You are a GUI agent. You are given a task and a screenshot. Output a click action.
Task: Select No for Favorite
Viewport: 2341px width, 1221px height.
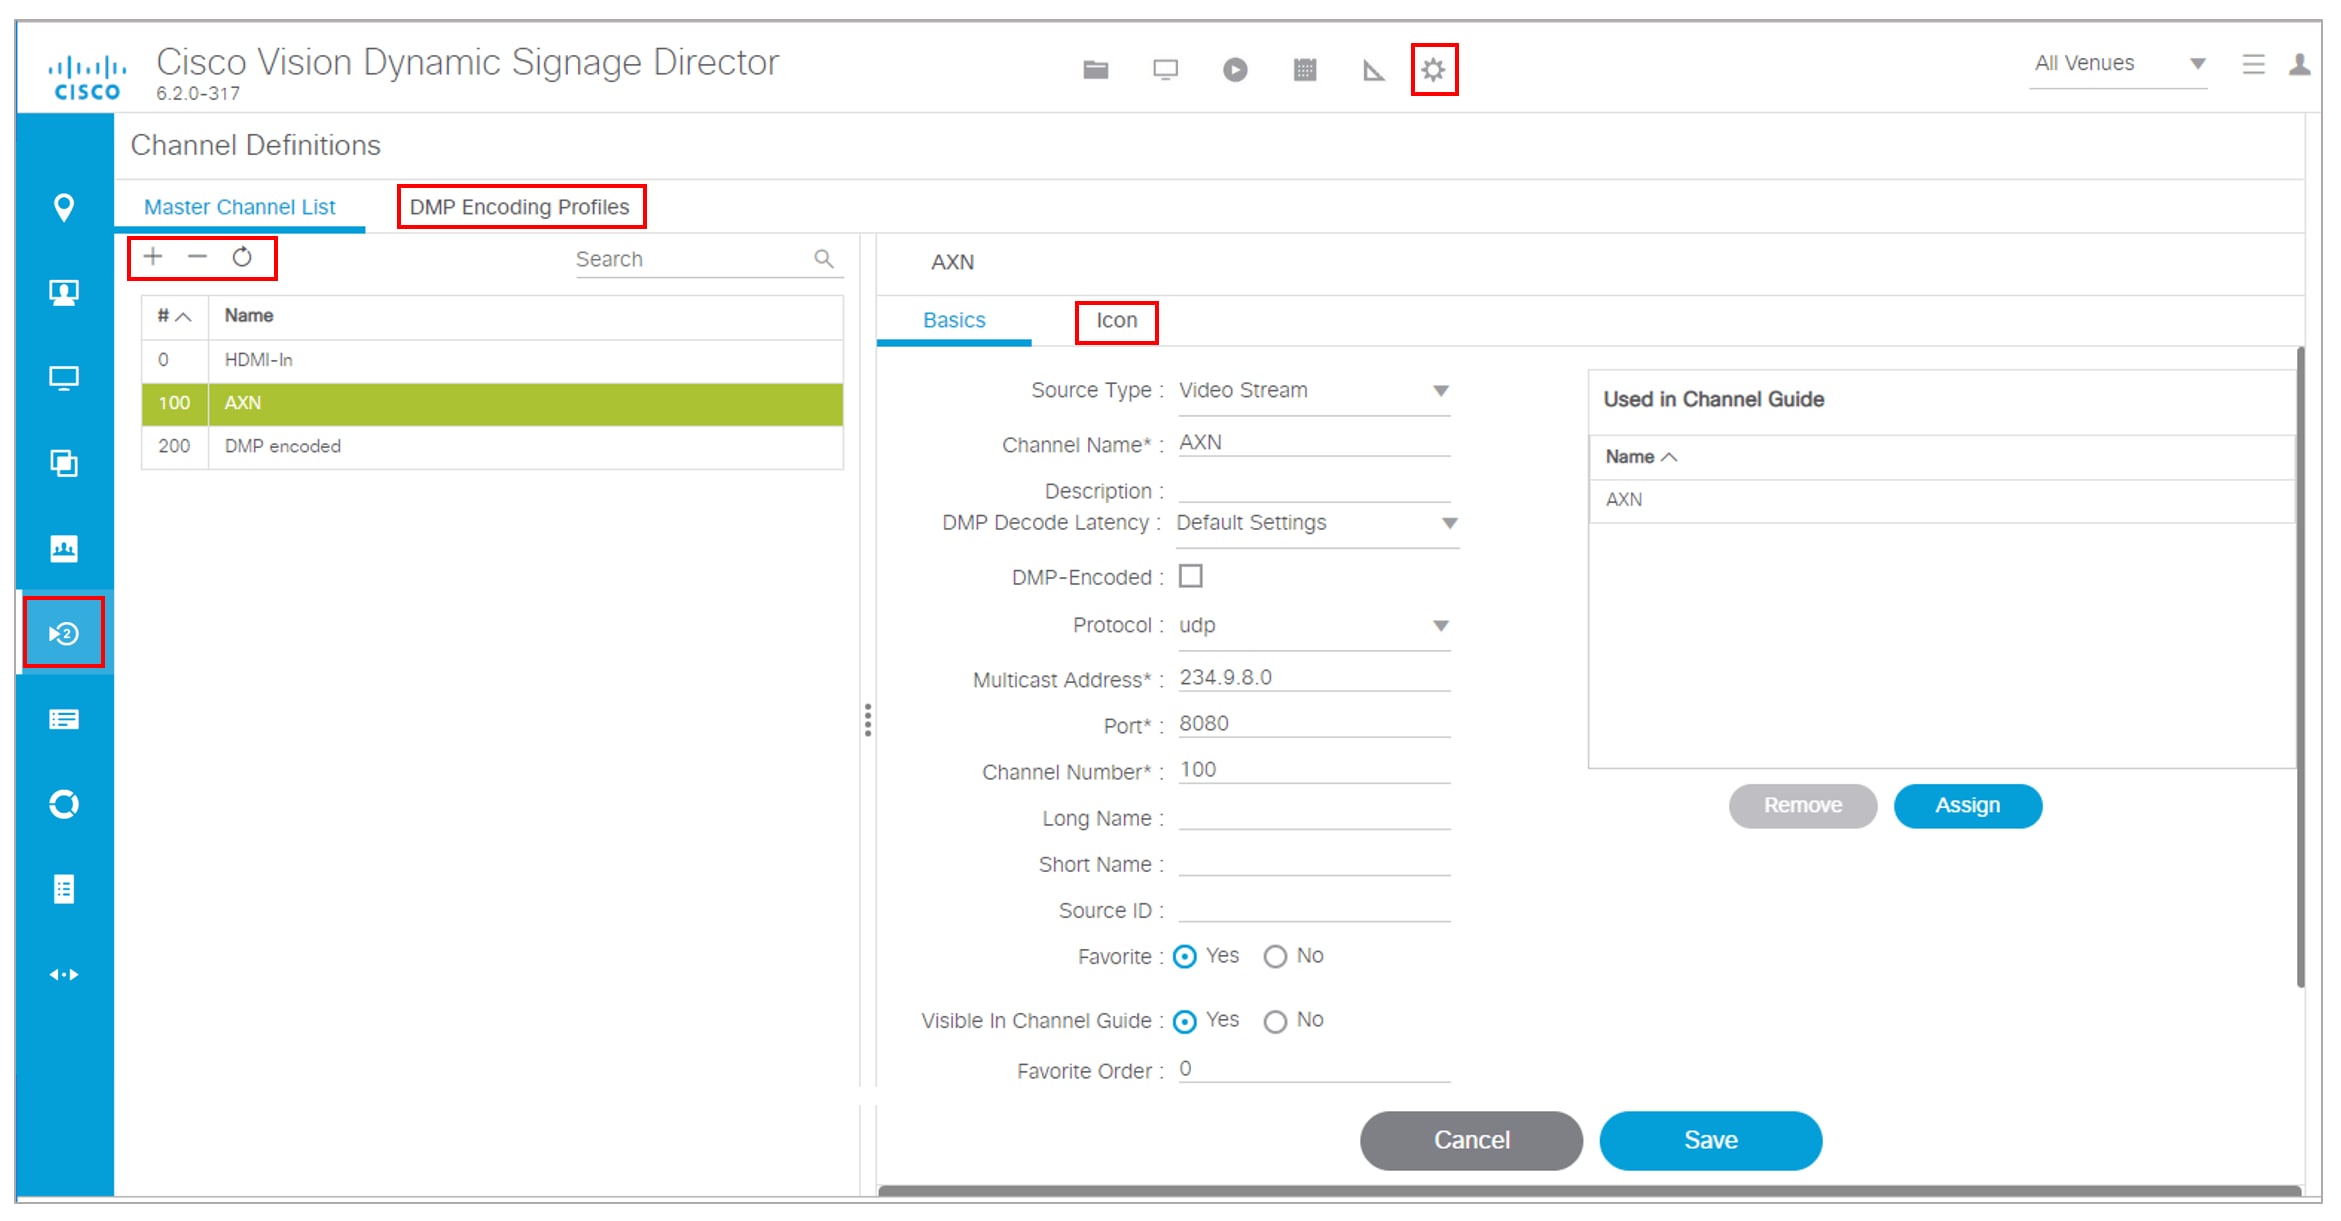1275,957
